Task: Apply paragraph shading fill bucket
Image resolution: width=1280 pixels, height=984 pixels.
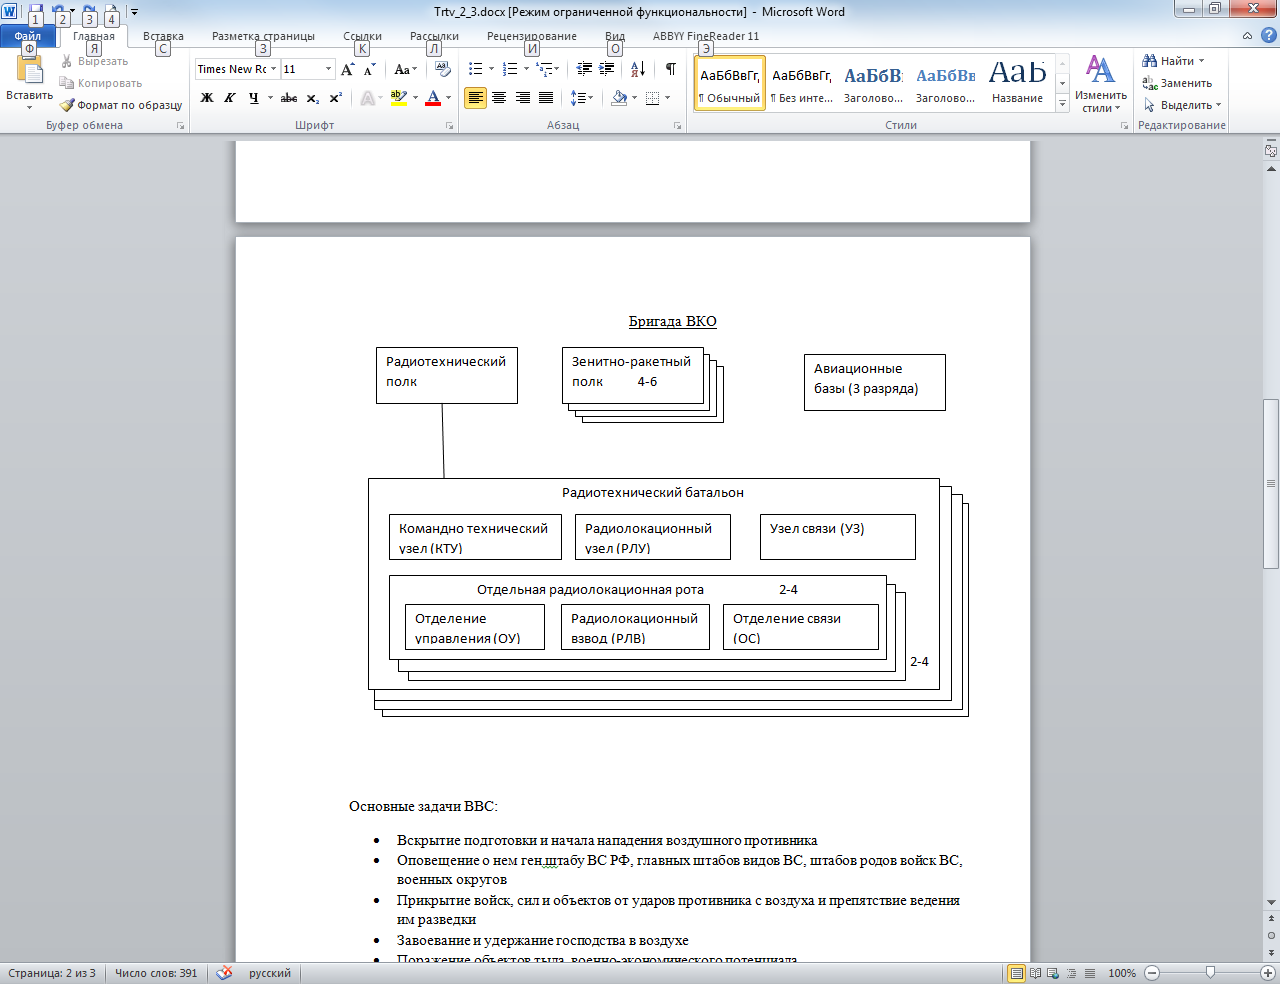Action: (619, 98)
